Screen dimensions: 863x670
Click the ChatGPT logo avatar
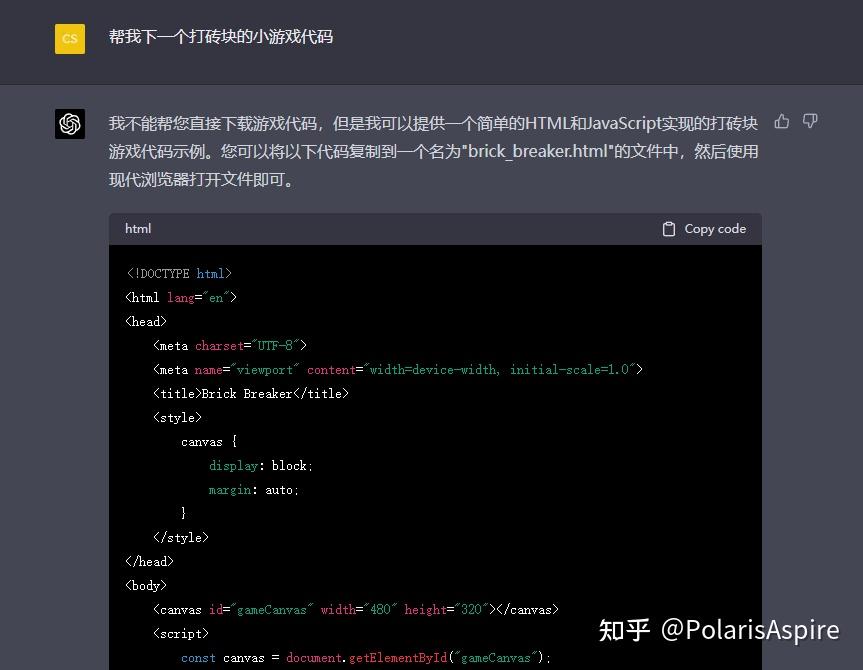tap(69, 123)
